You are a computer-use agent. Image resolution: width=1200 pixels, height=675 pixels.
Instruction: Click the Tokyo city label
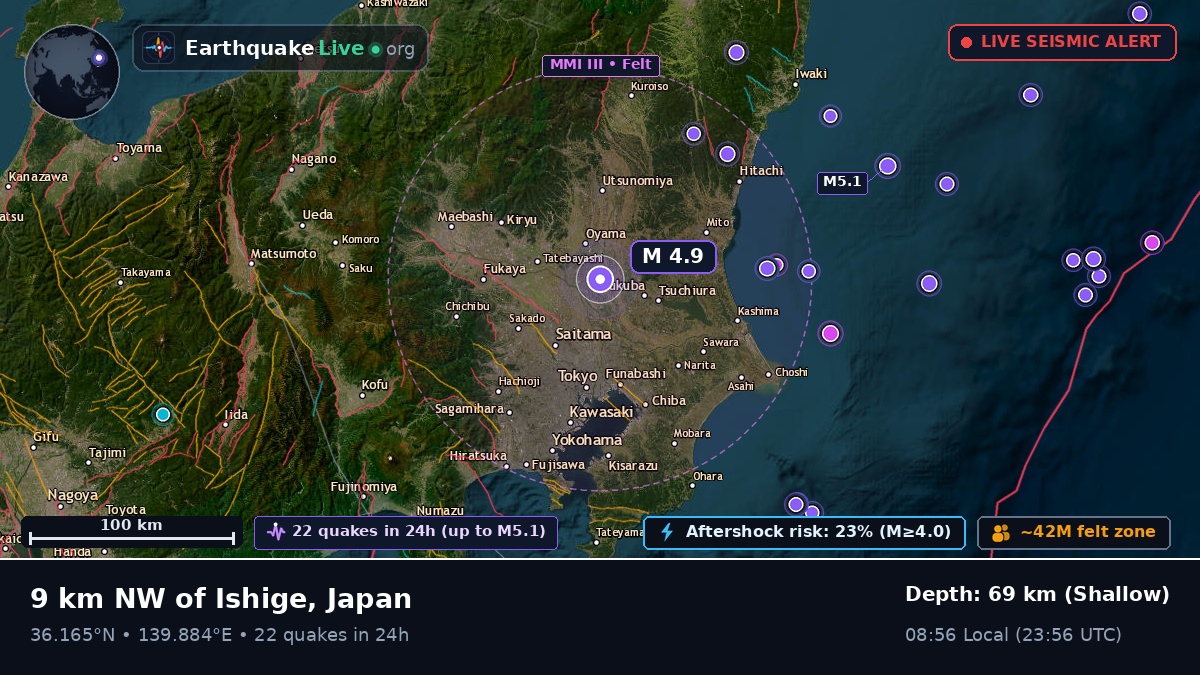[577, 376]
